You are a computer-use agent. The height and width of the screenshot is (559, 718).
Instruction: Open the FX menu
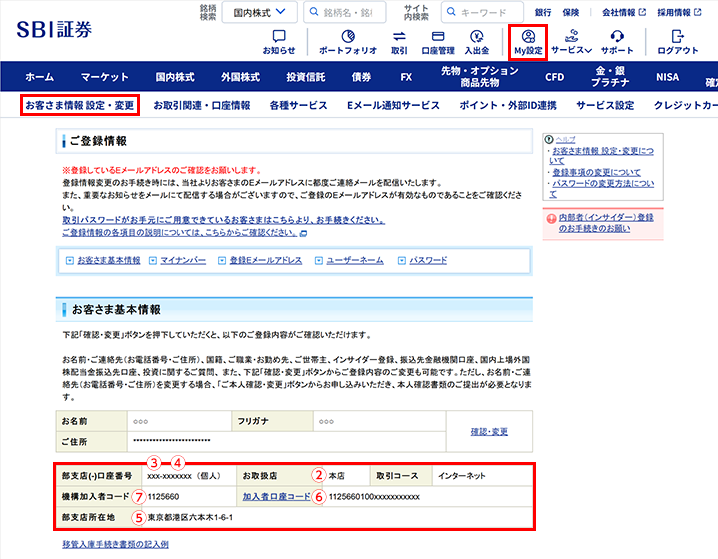click(406, 77)
